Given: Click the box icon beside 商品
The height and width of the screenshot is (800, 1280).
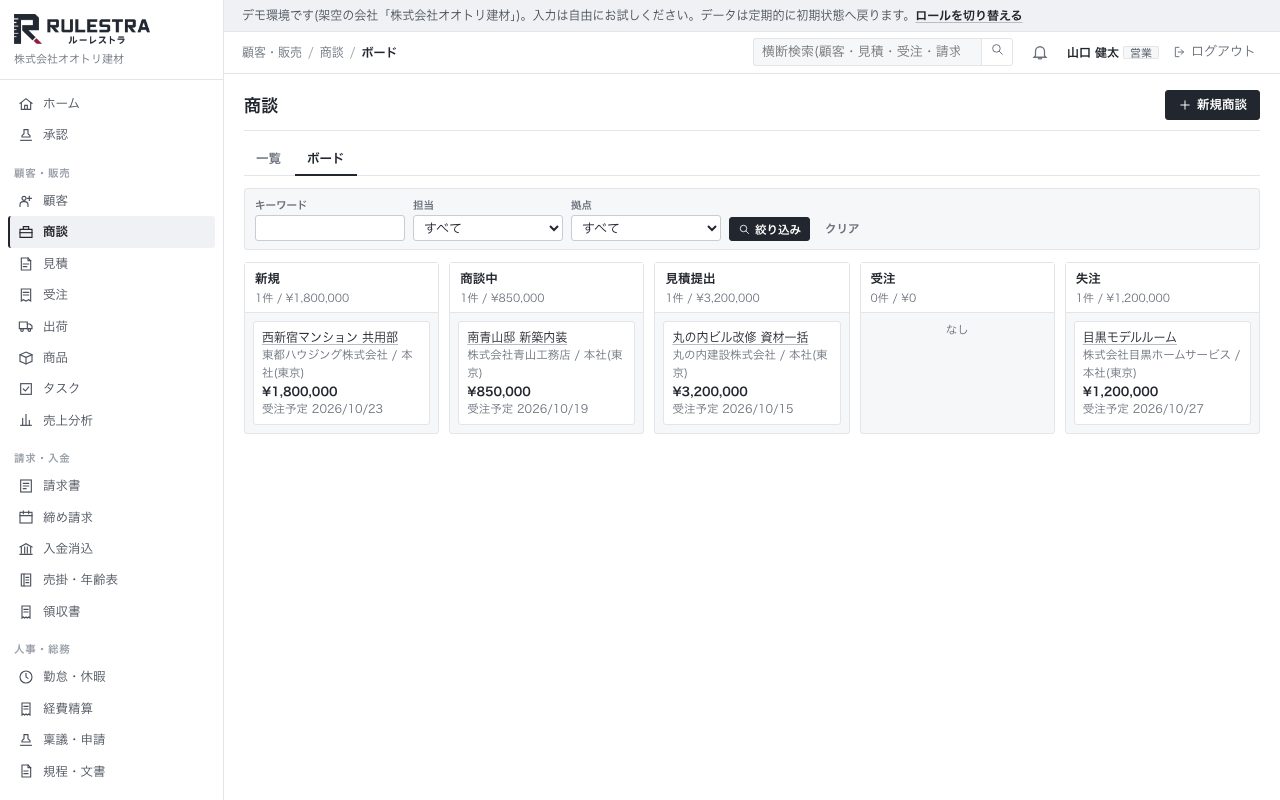Looking at the screenshot, I should coord(26,358).
